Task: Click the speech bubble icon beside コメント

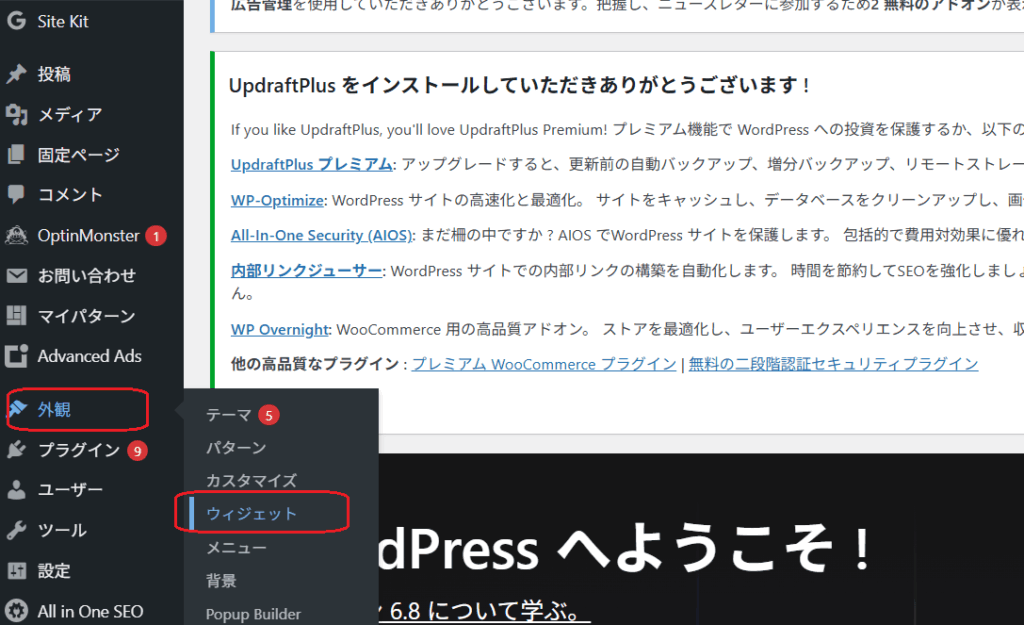Action: (x=16, y=195)
